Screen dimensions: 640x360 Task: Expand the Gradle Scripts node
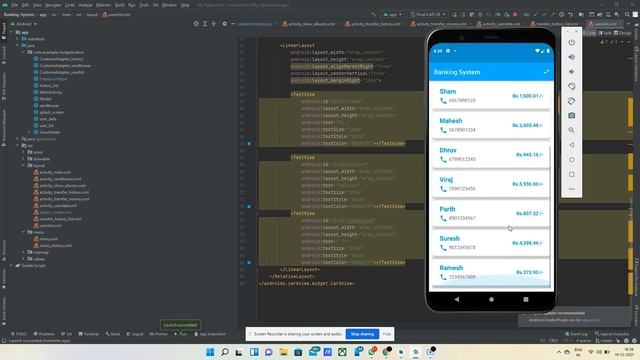[12, 266]
